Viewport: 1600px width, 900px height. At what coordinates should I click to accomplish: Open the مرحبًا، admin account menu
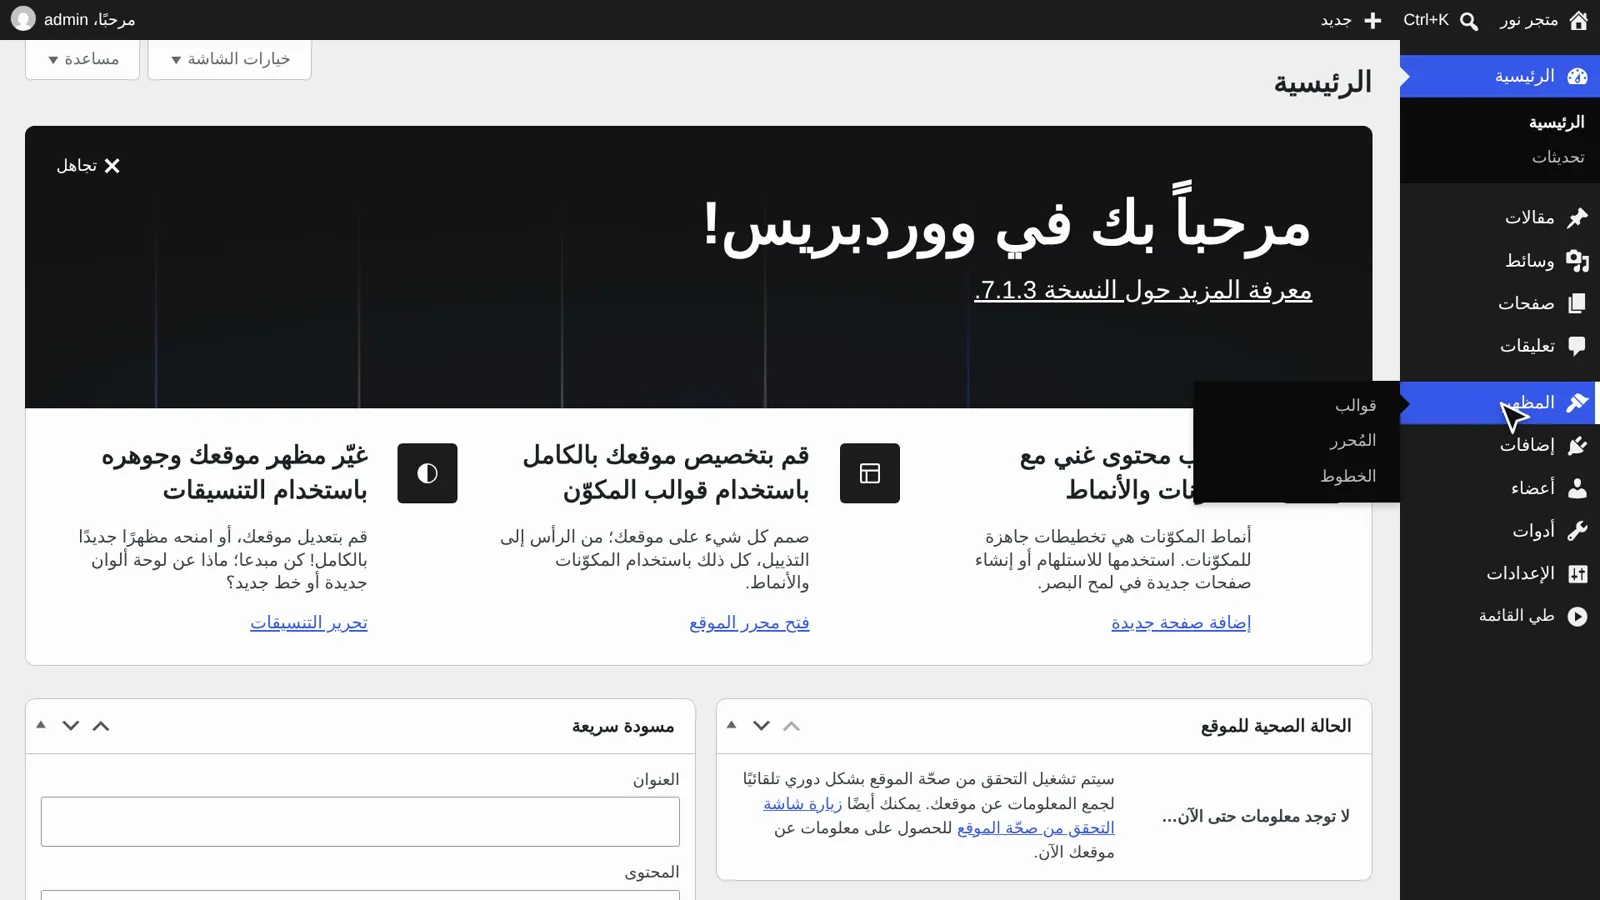(x=73, y=20)
